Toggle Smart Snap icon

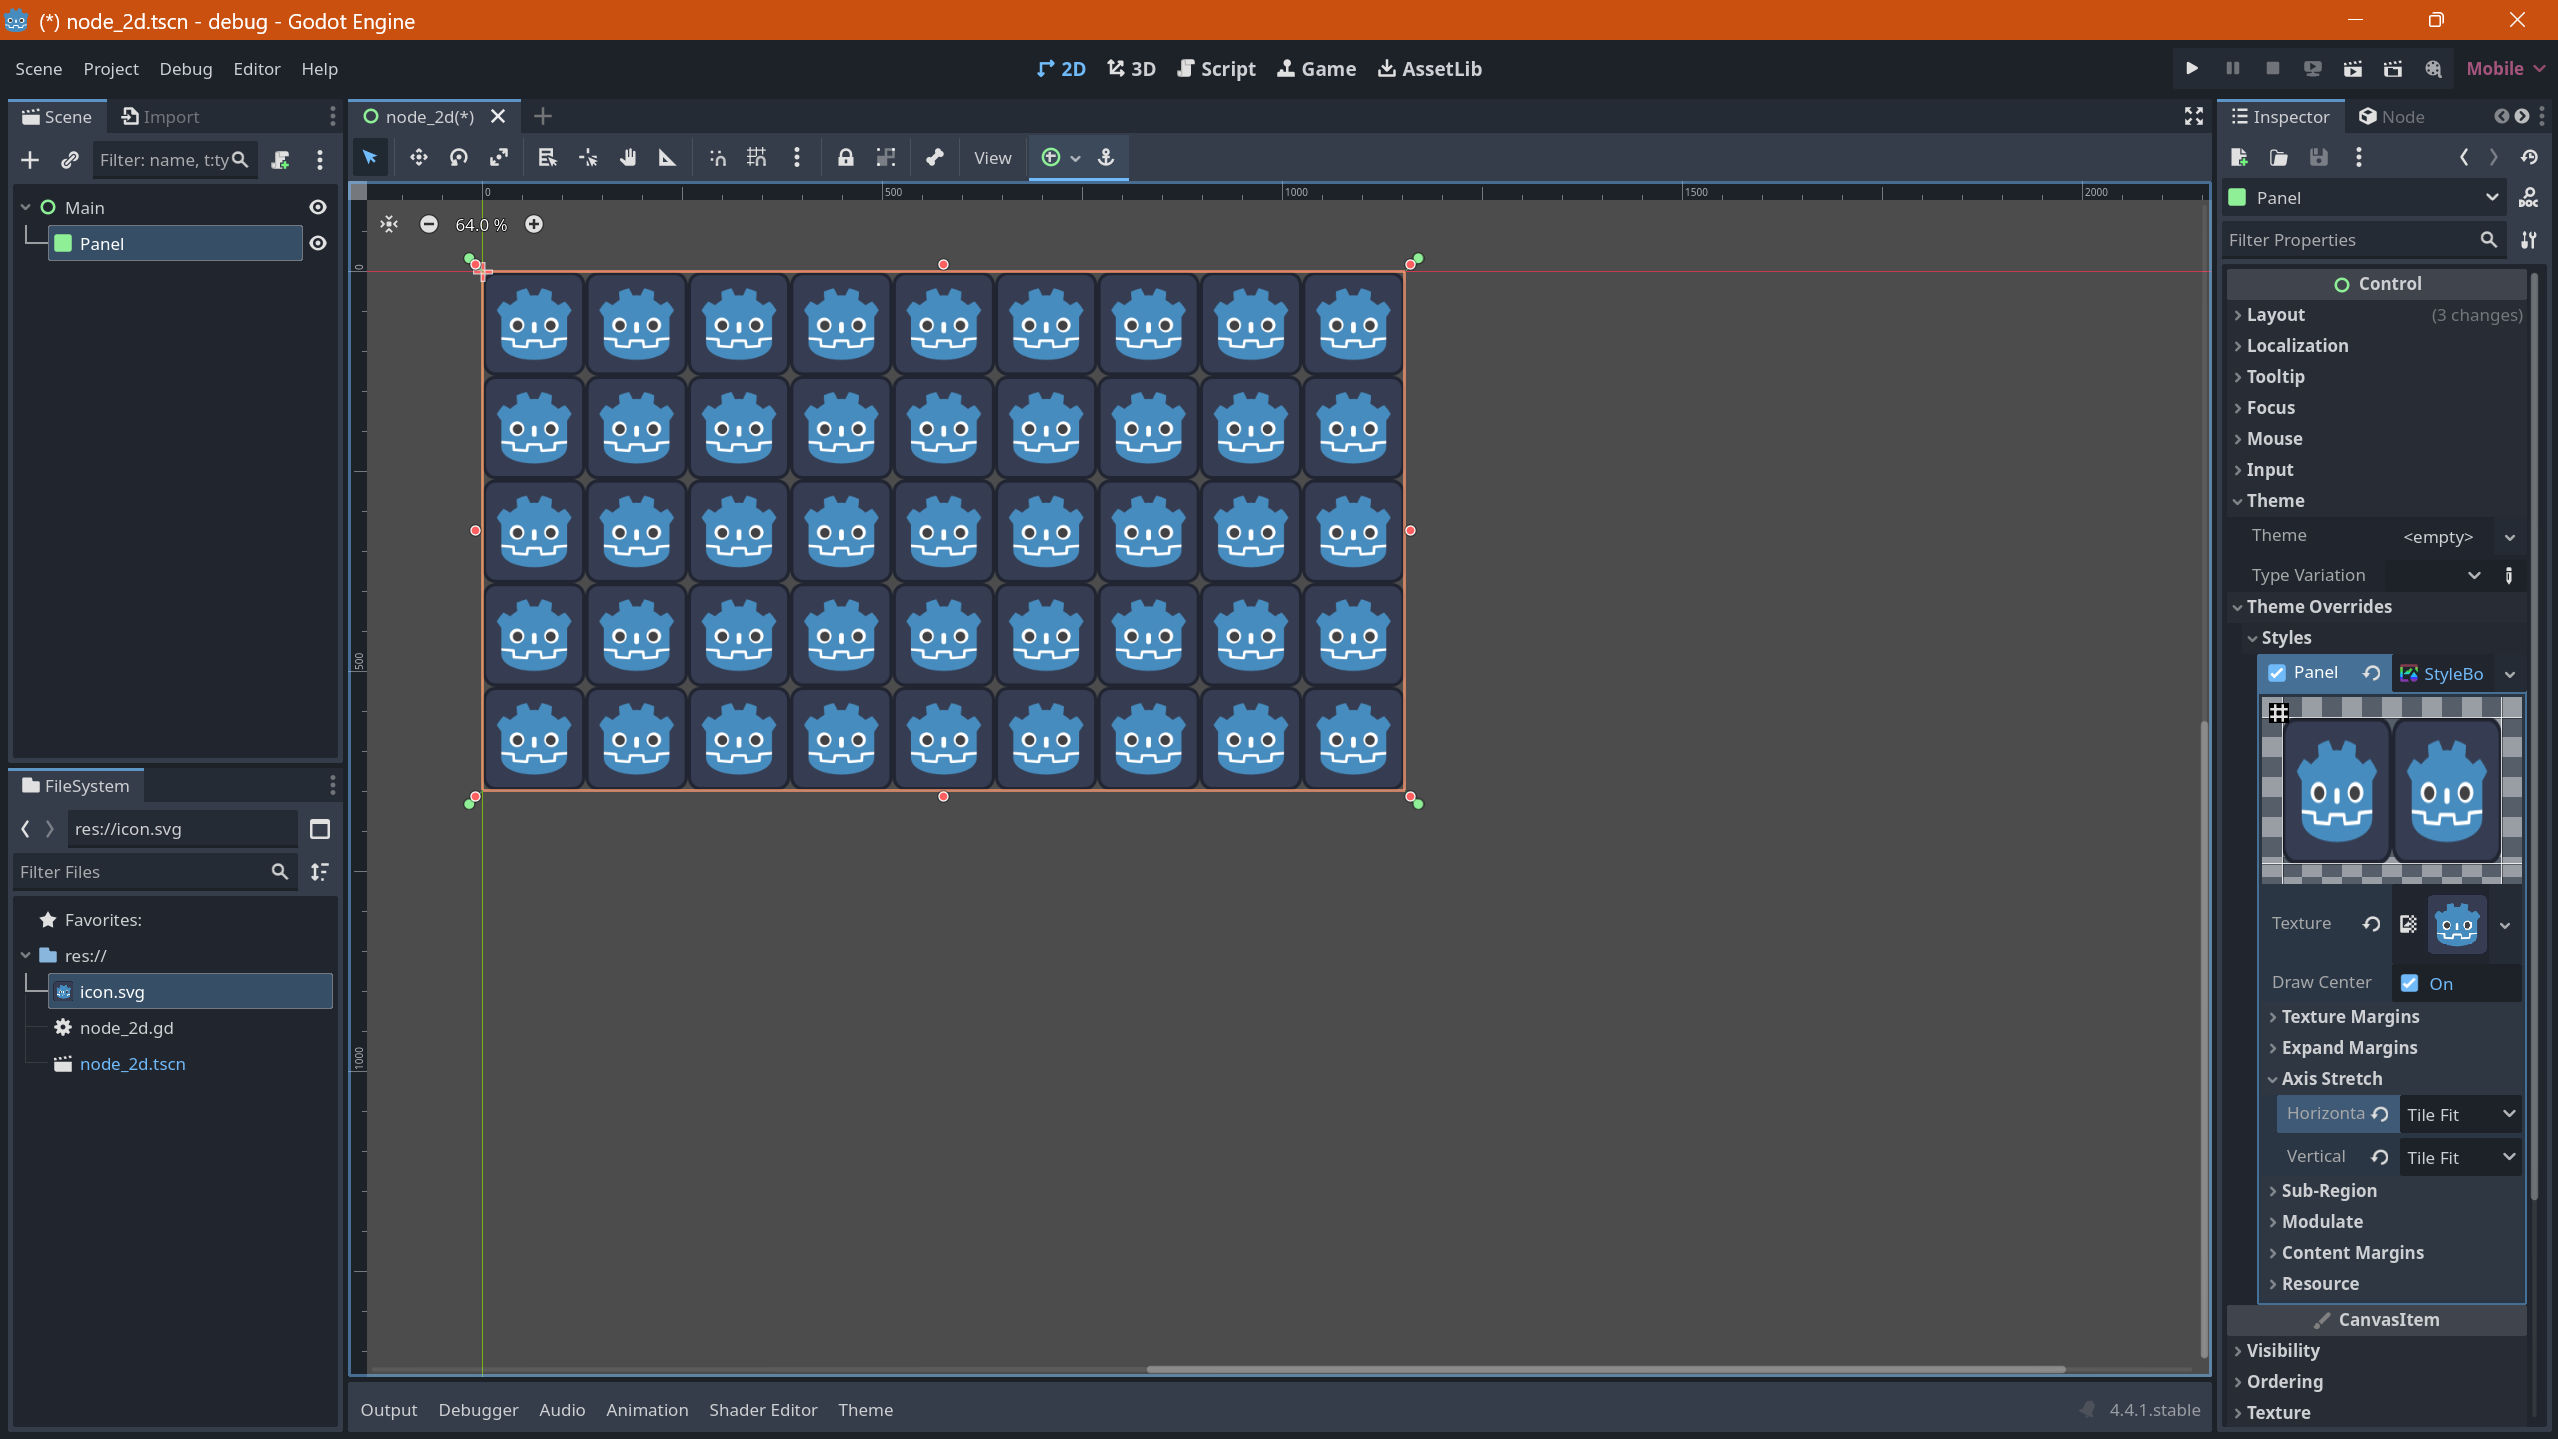[717, 158]
